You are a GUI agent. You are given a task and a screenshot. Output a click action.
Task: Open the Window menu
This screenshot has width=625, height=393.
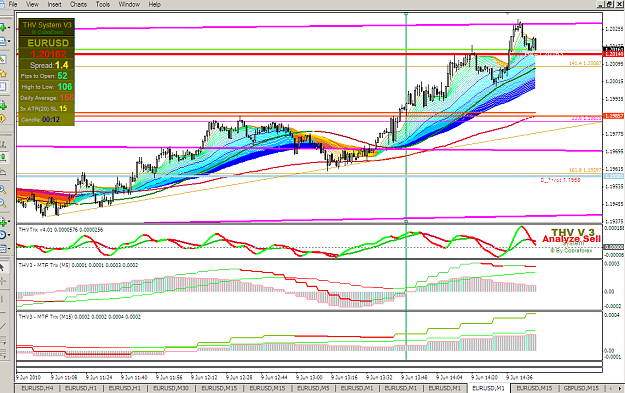(129, 4)
